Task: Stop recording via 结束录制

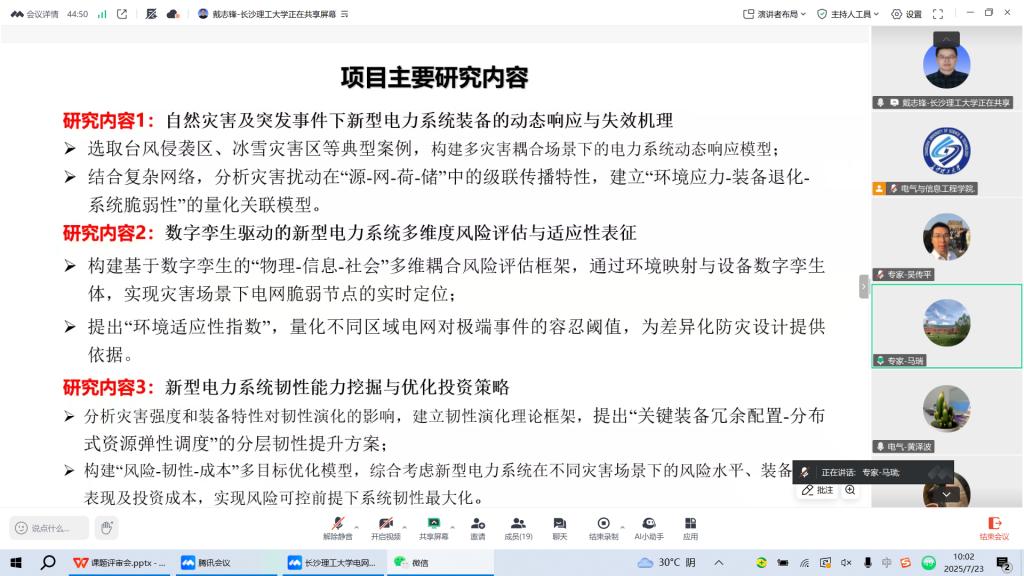Action: [603, 526]
